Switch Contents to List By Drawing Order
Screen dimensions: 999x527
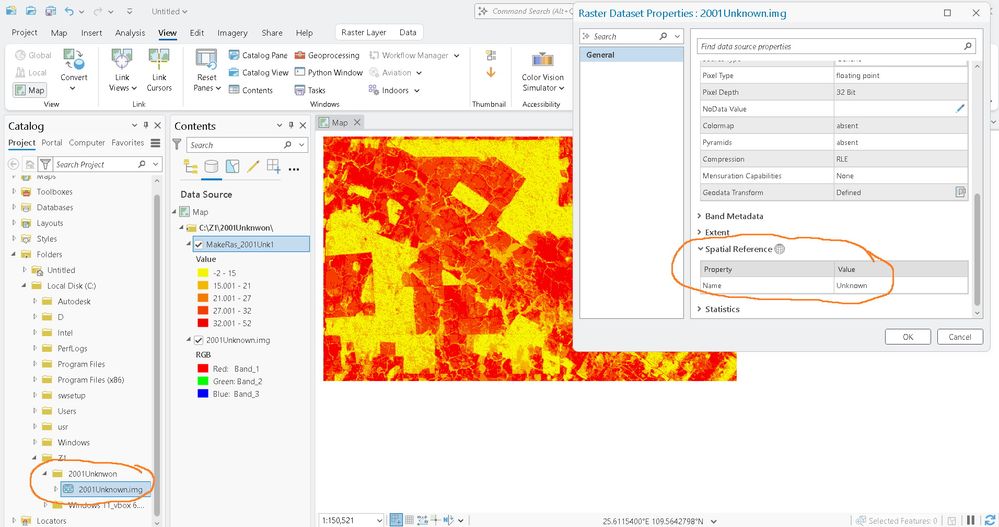point(190,167)
